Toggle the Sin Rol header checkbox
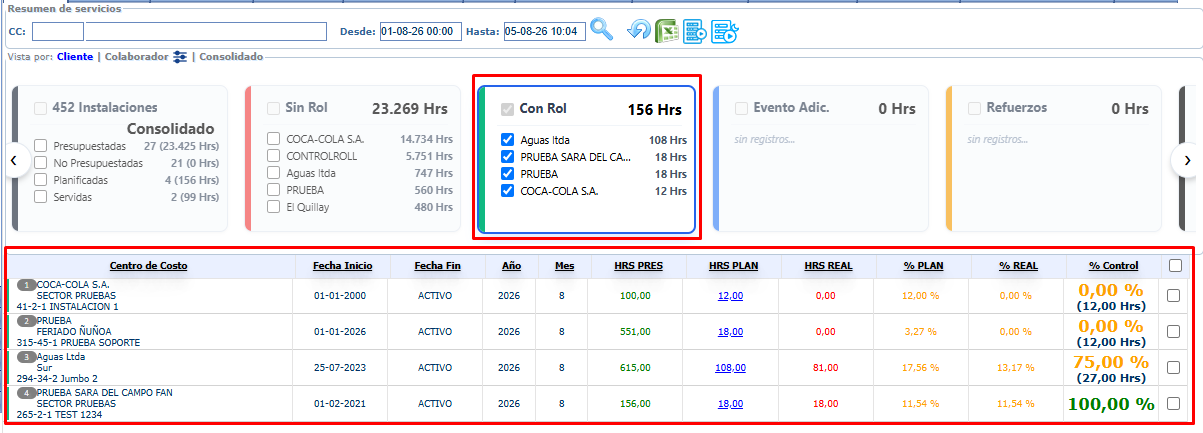Viewport: 1203px width, 433px height. click(274, 108)
